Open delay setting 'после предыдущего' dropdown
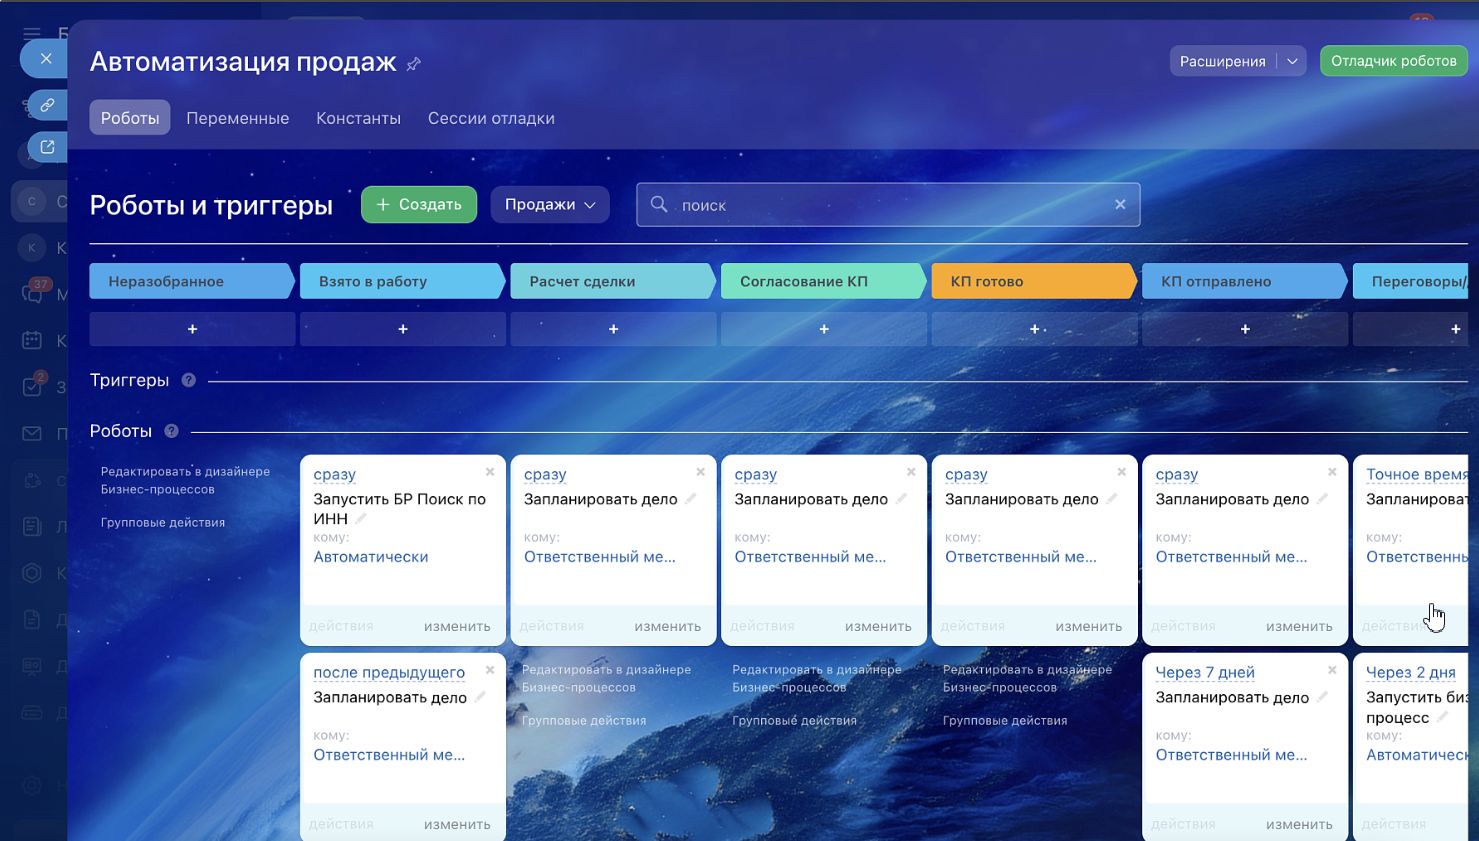This screenshot has height=841, width=1479. 389,672
